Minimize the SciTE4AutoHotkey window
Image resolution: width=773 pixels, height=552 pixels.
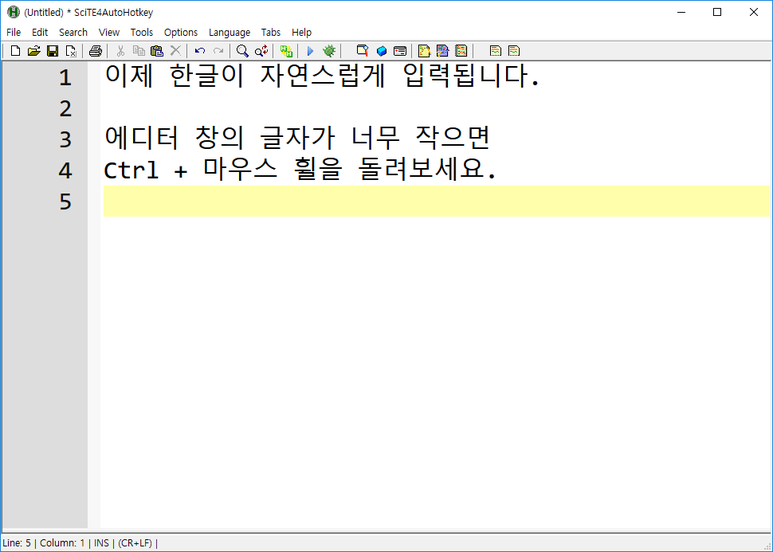click(x=681, y=12)
